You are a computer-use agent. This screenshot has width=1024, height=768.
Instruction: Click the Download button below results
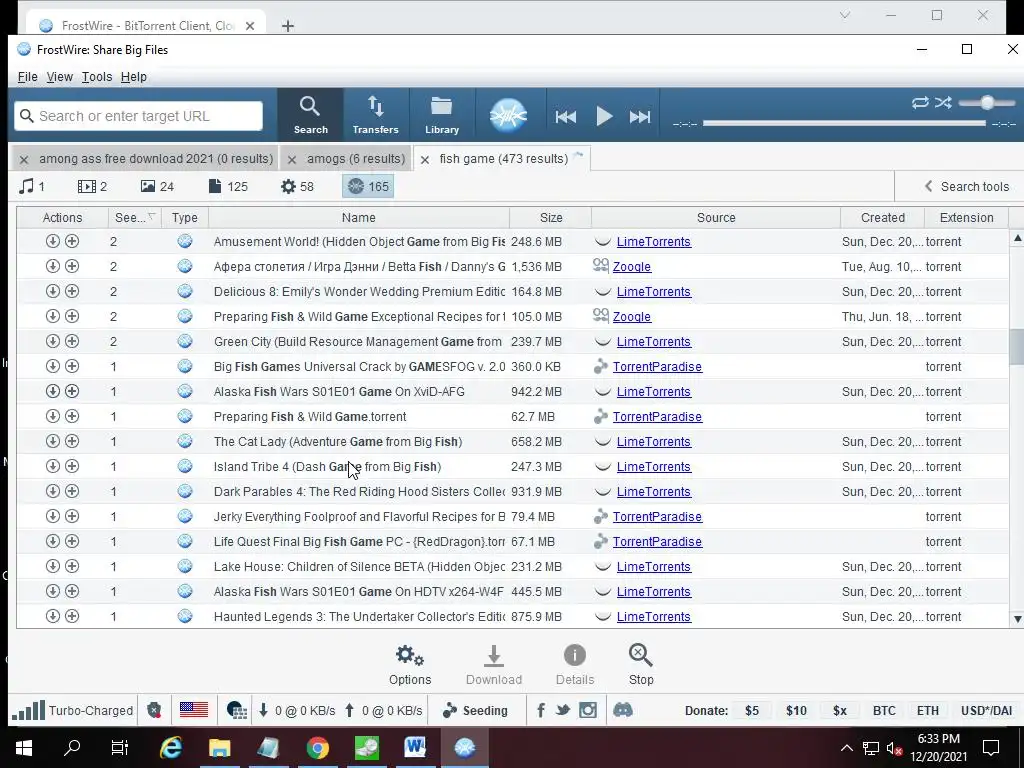click(x=494, y=665)
